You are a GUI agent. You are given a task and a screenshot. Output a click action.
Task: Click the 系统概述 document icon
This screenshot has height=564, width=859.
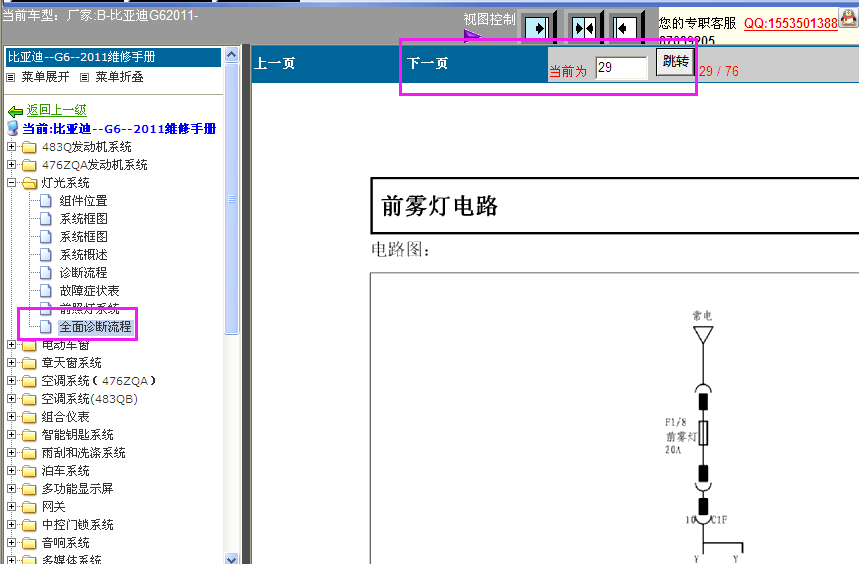tap(46, 255)
